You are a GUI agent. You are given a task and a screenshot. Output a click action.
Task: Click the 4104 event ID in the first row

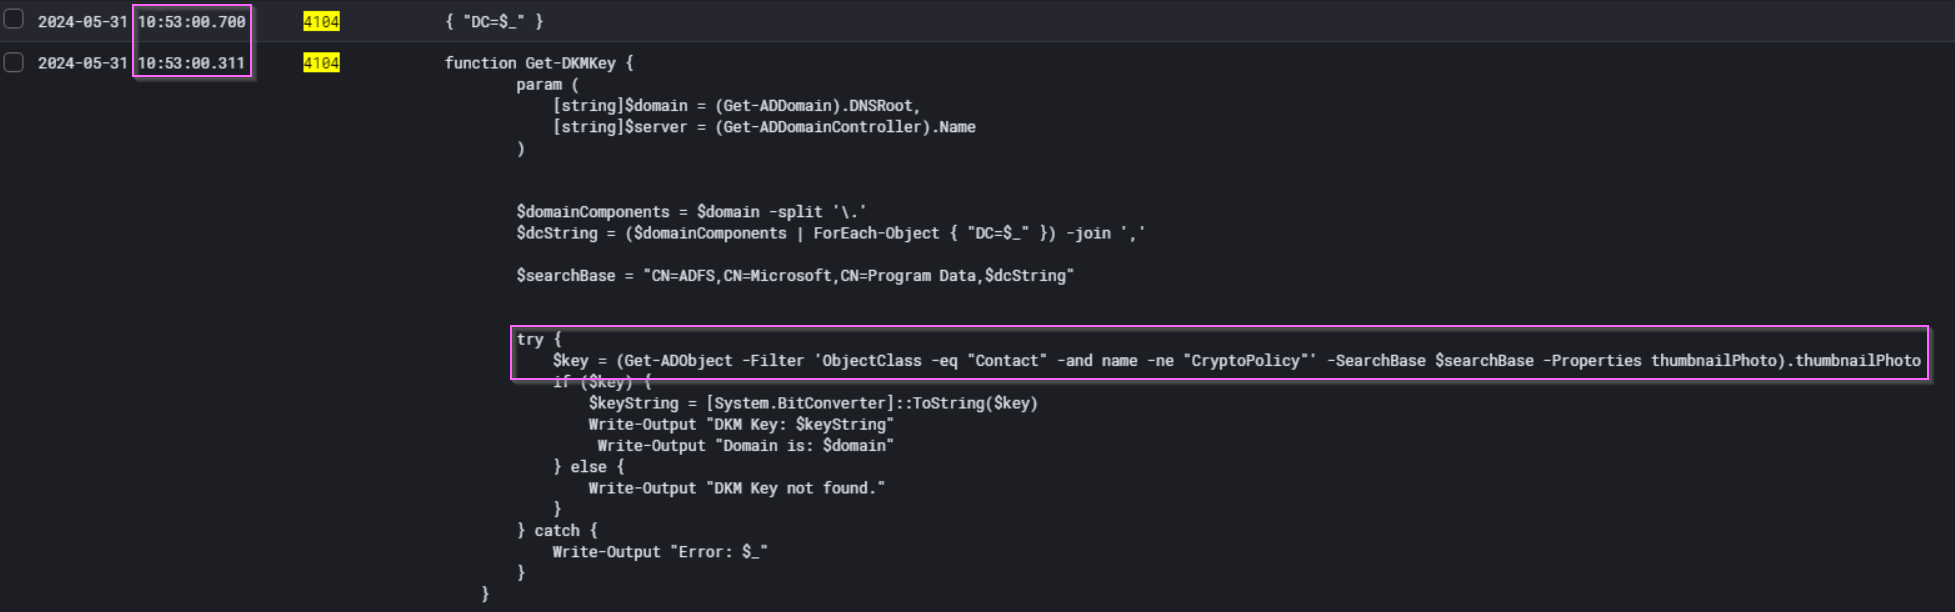321,21
